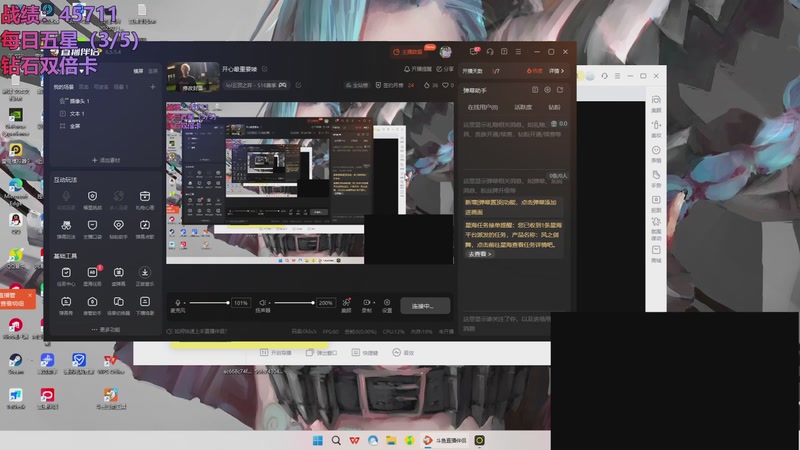Select 场景 1 scene tab
Screen dimensions: 800x450
(x=121, y=87)
